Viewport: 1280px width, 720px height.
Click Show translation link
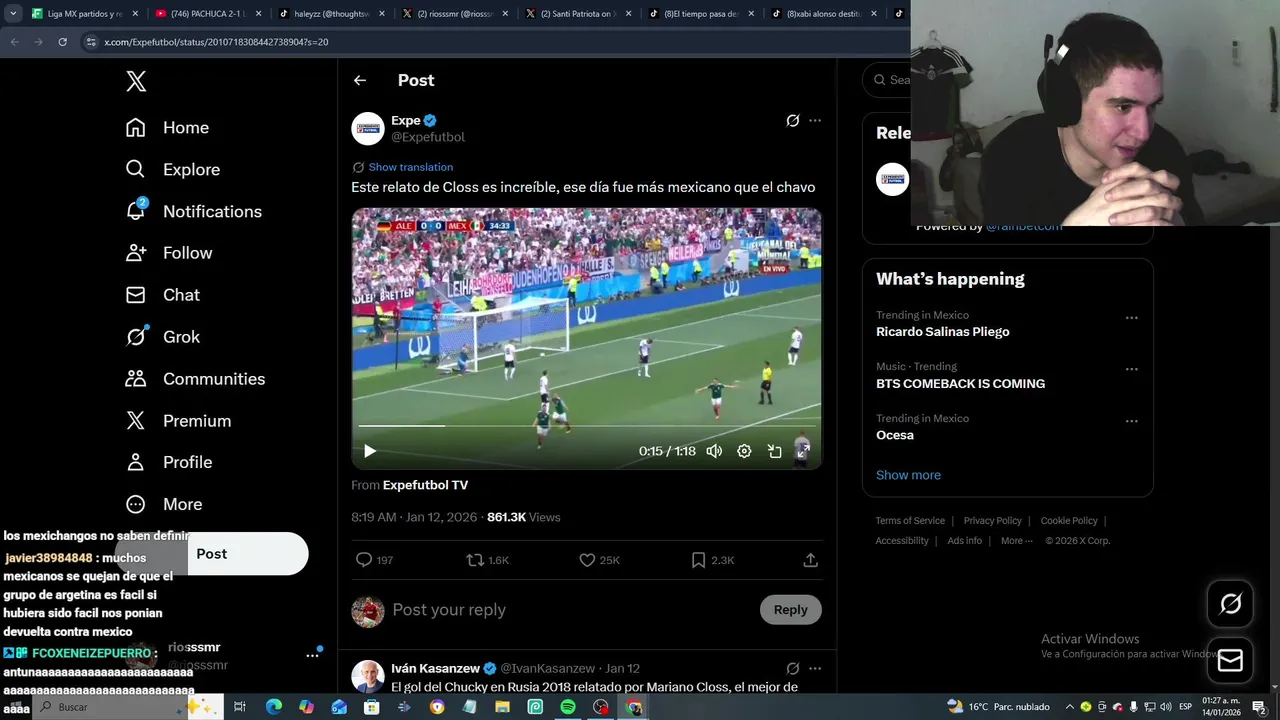point(410,167)
